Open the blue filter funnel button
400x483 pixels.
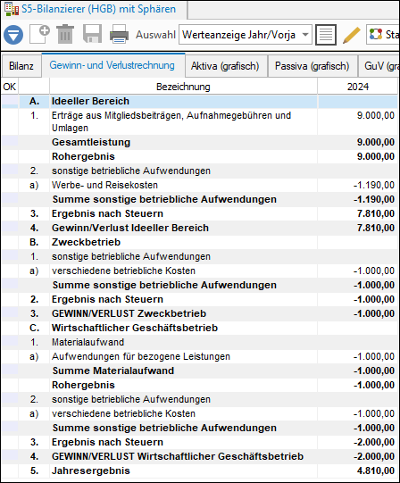pyautogui.click(x=13, y=35)
